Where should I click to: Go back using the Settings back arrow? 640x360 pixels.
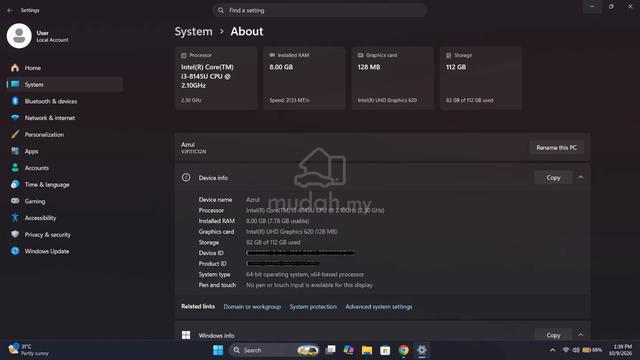pos(10,10)
